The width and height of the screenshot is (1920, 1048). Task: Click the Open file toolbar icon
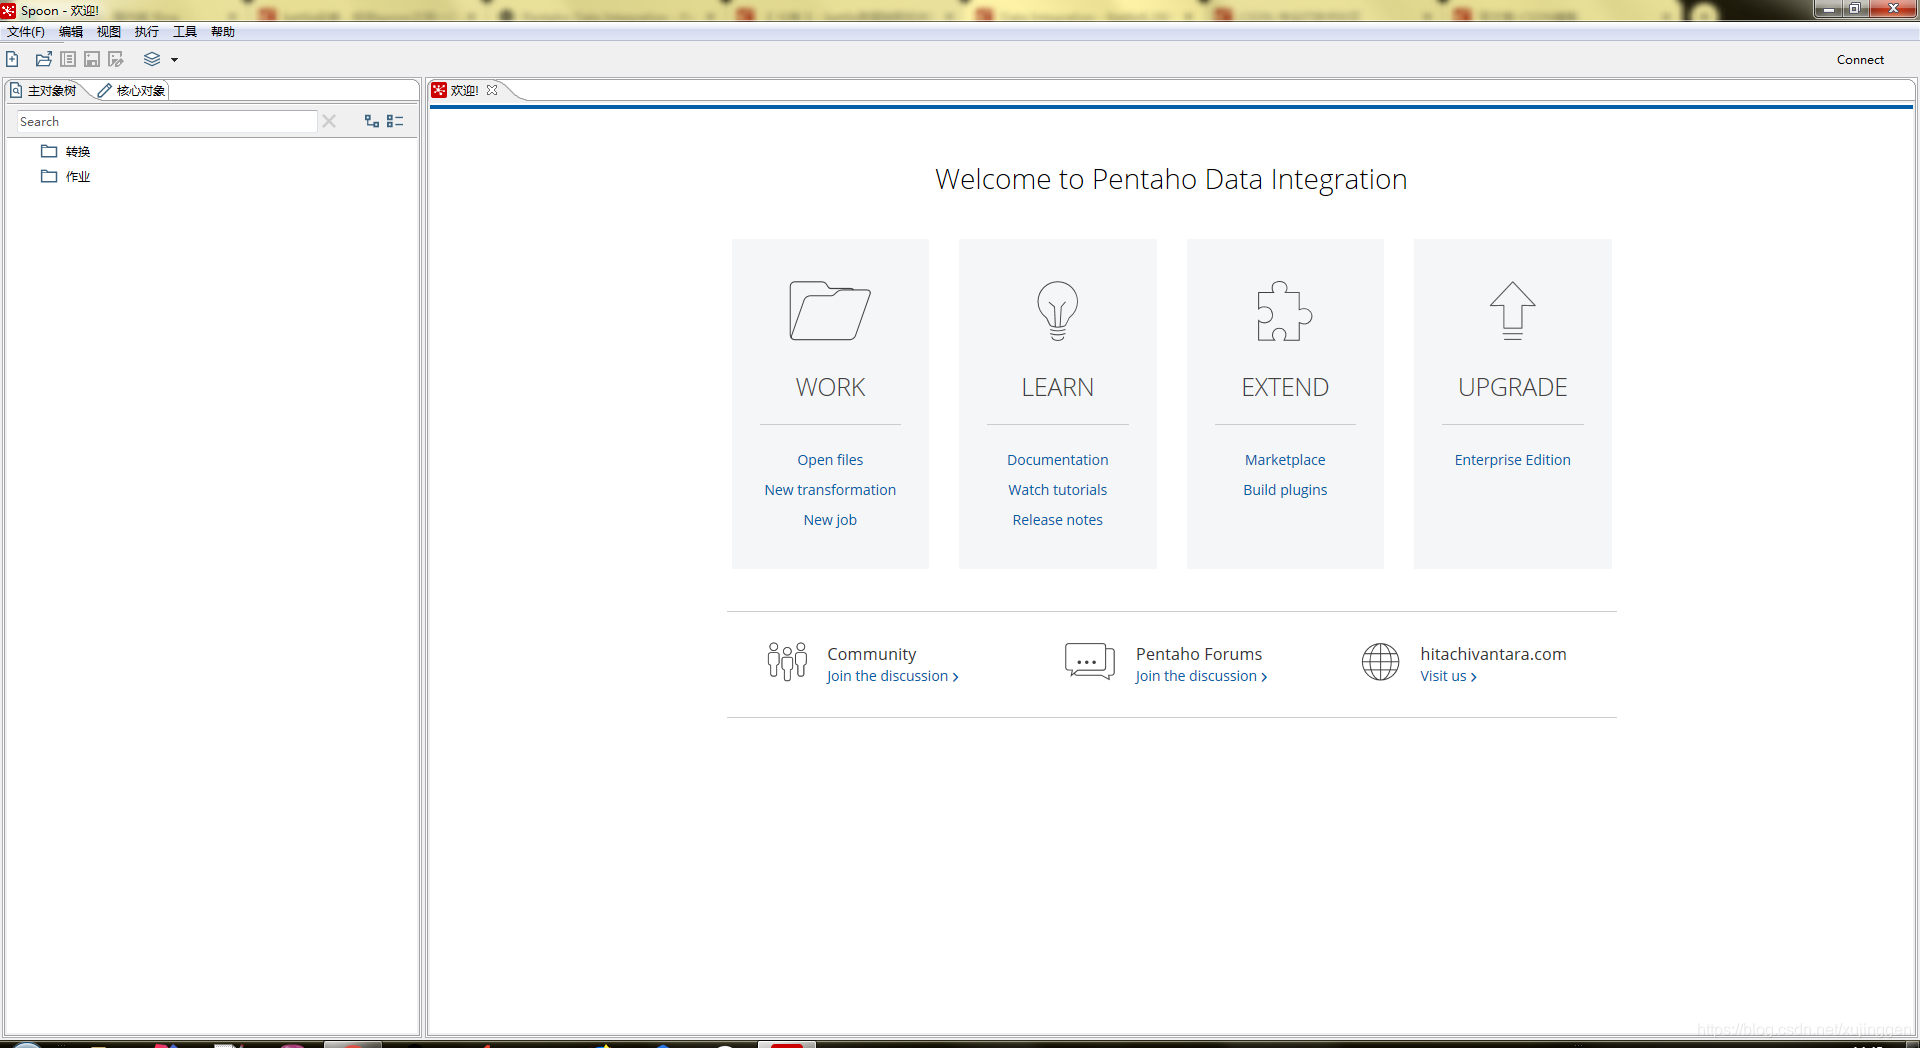(43, 59)
